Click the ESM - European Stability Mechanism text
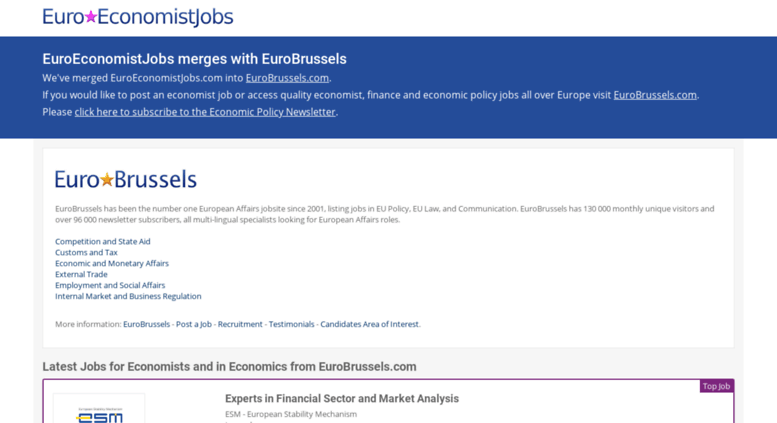 291,414
